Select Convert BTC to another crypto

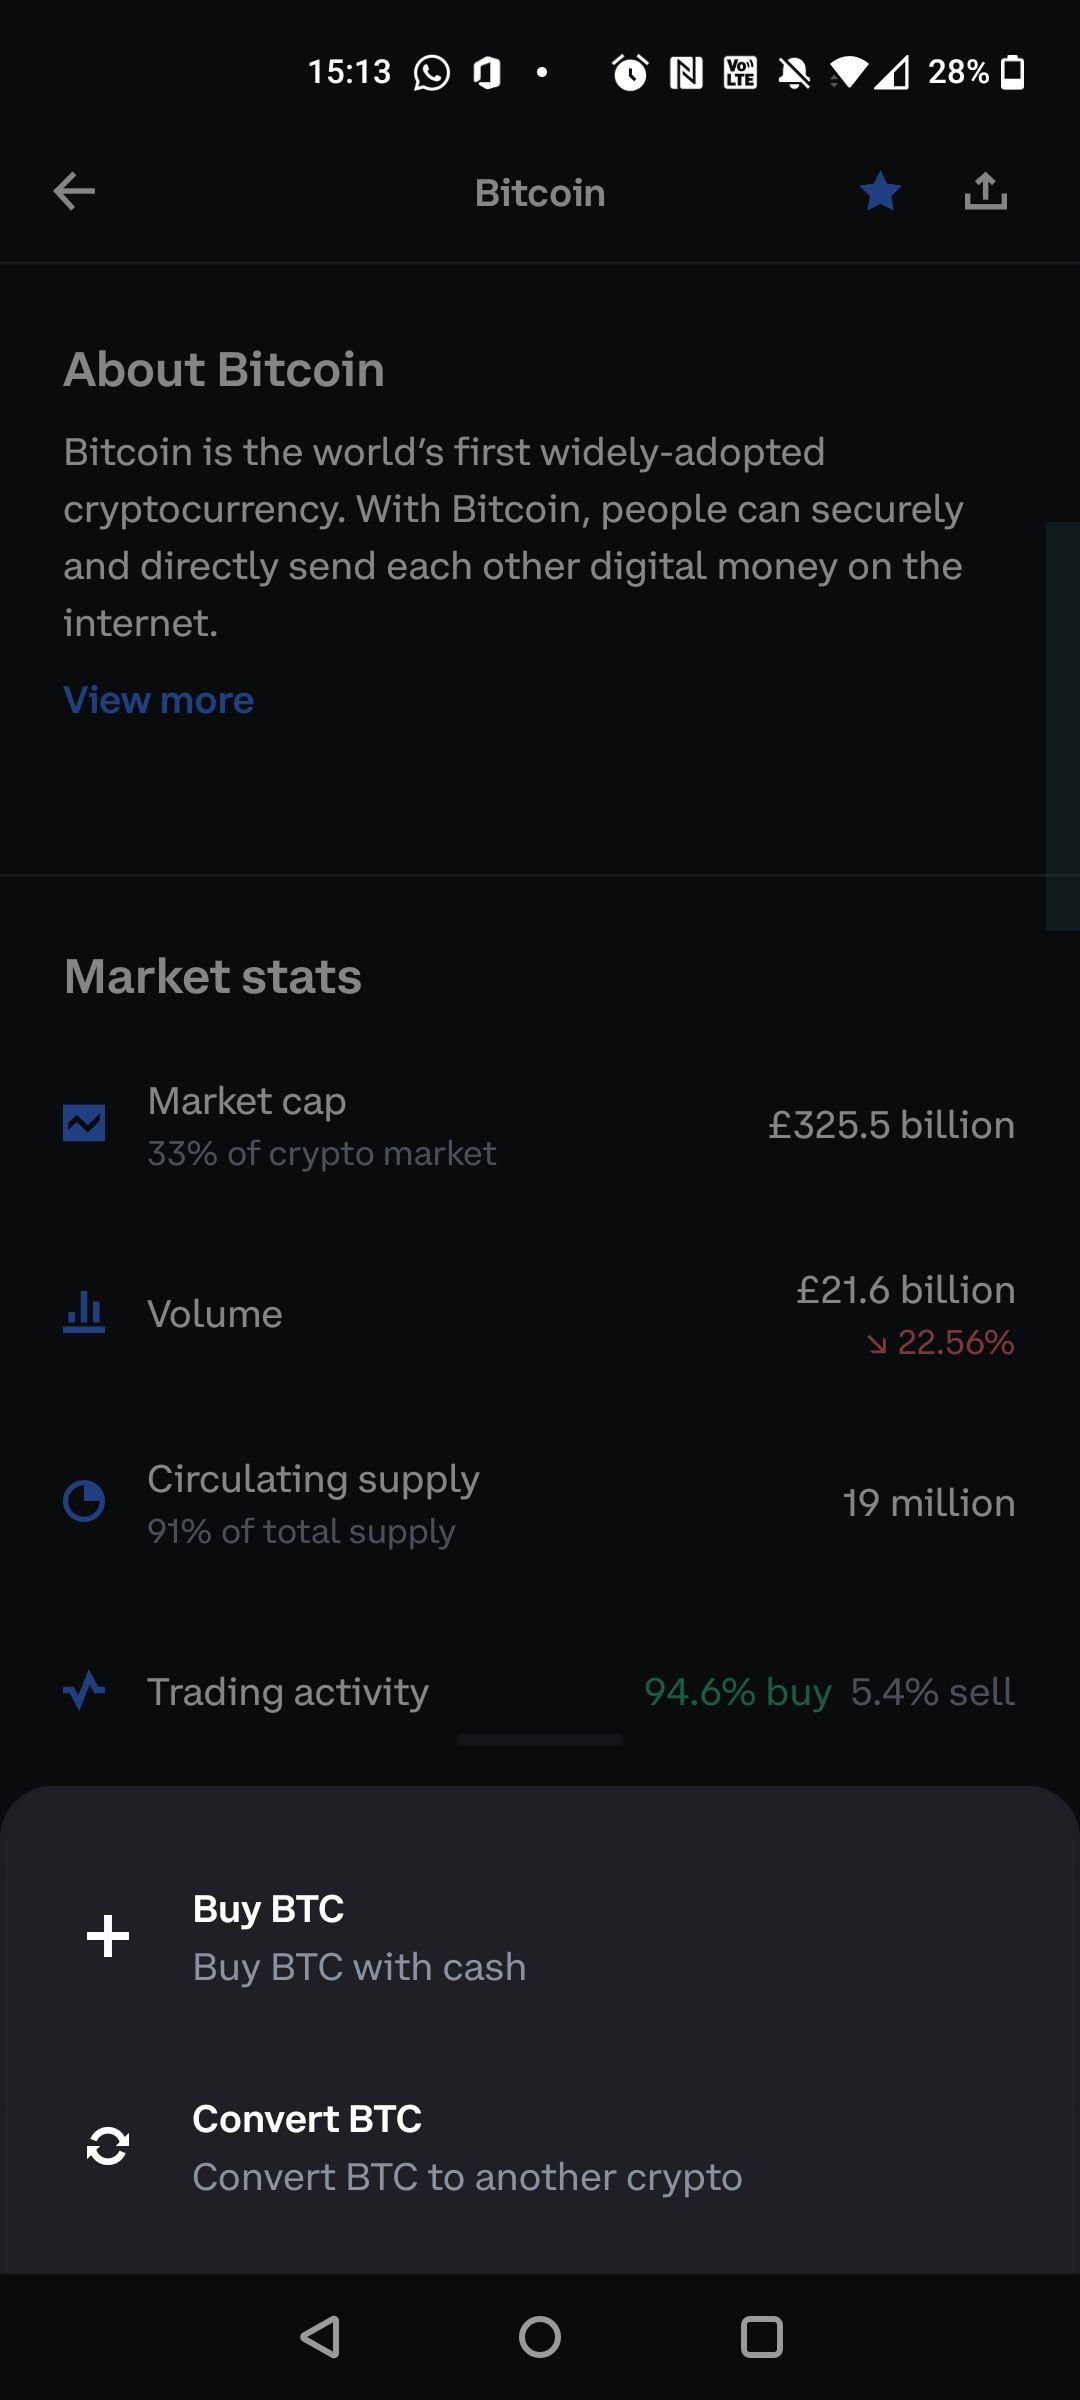coord(466,2148)
